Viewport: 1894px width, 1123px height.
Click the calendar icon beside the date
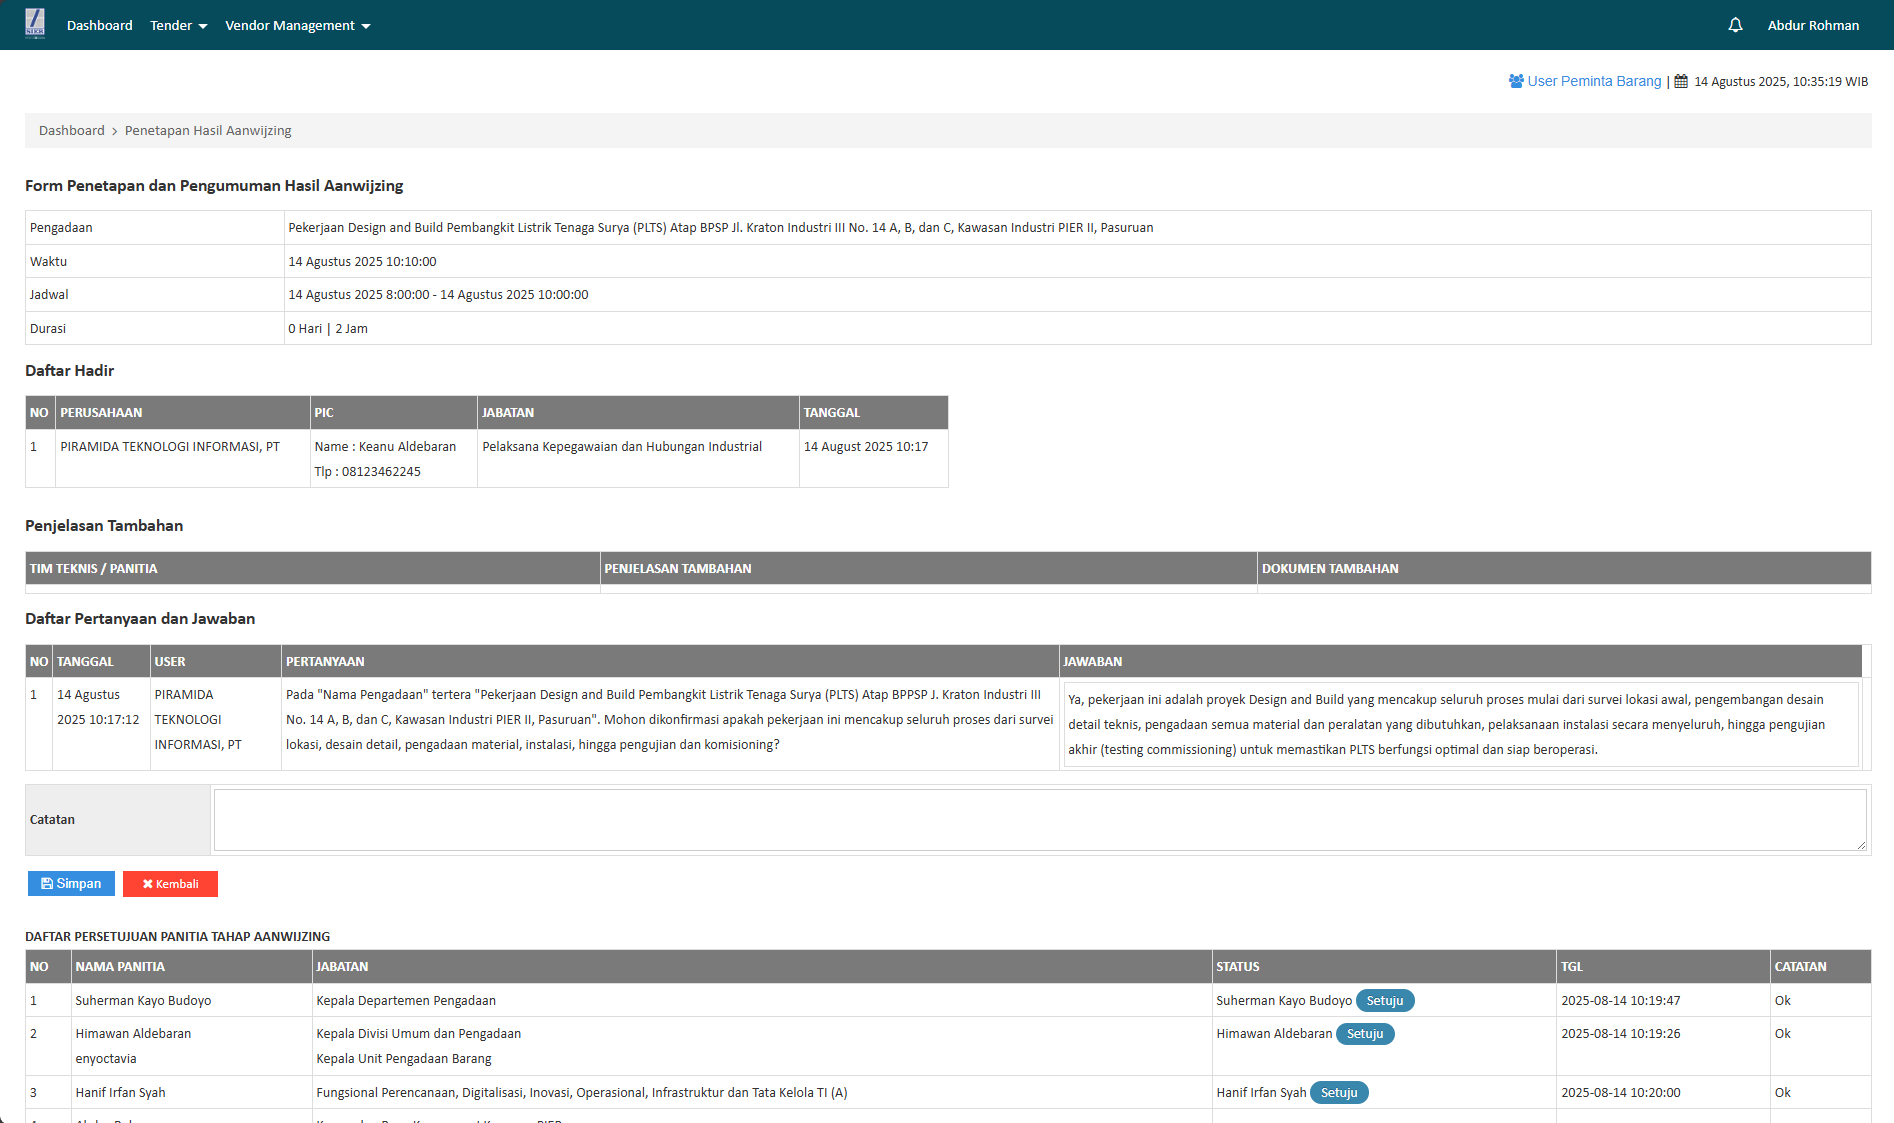tap(1681, 82)
